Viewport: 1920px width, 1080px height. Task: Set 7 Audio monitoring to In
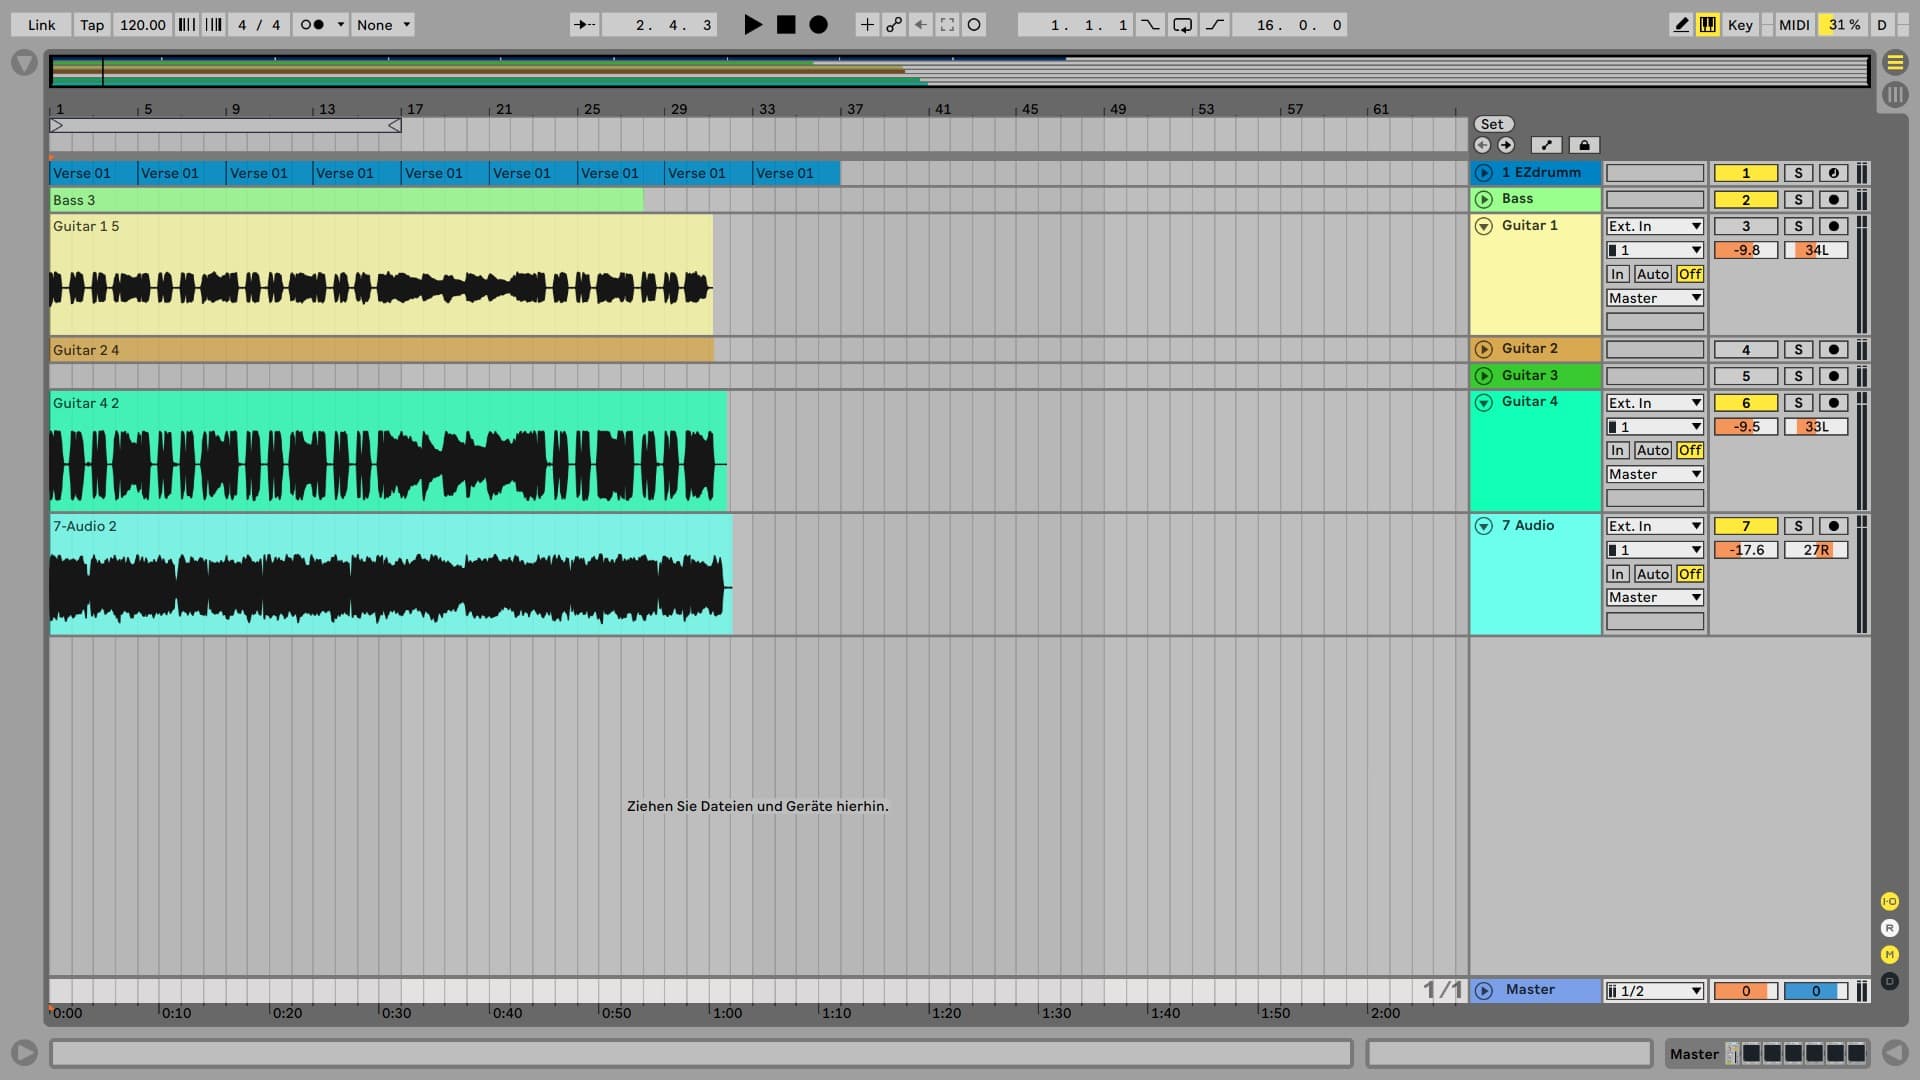pyautogui.click(x=1618, y=574)
